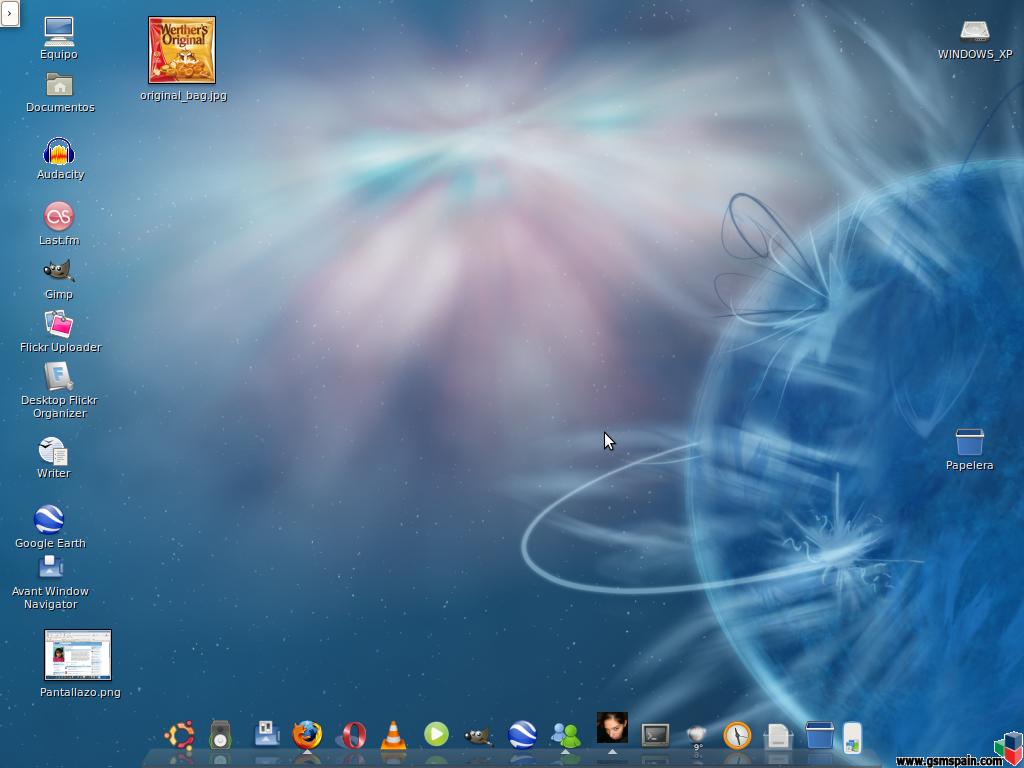Select the 'Avant Window Navigator' label text
The height and width of the screenshot is (768, 1024).
point(50,598)
